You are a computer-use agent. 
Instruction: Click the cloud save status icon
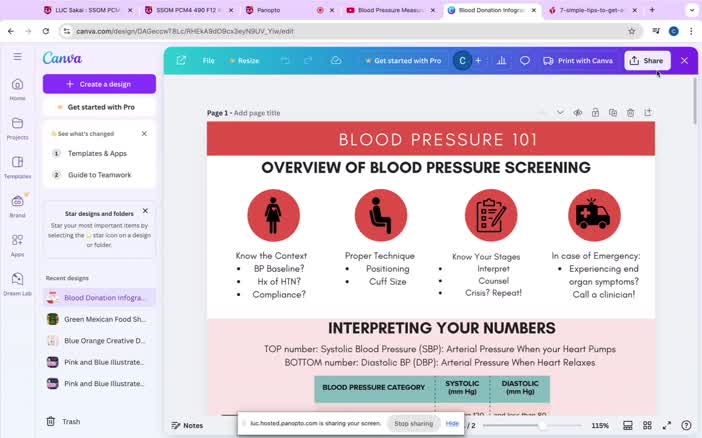point(336,60)
